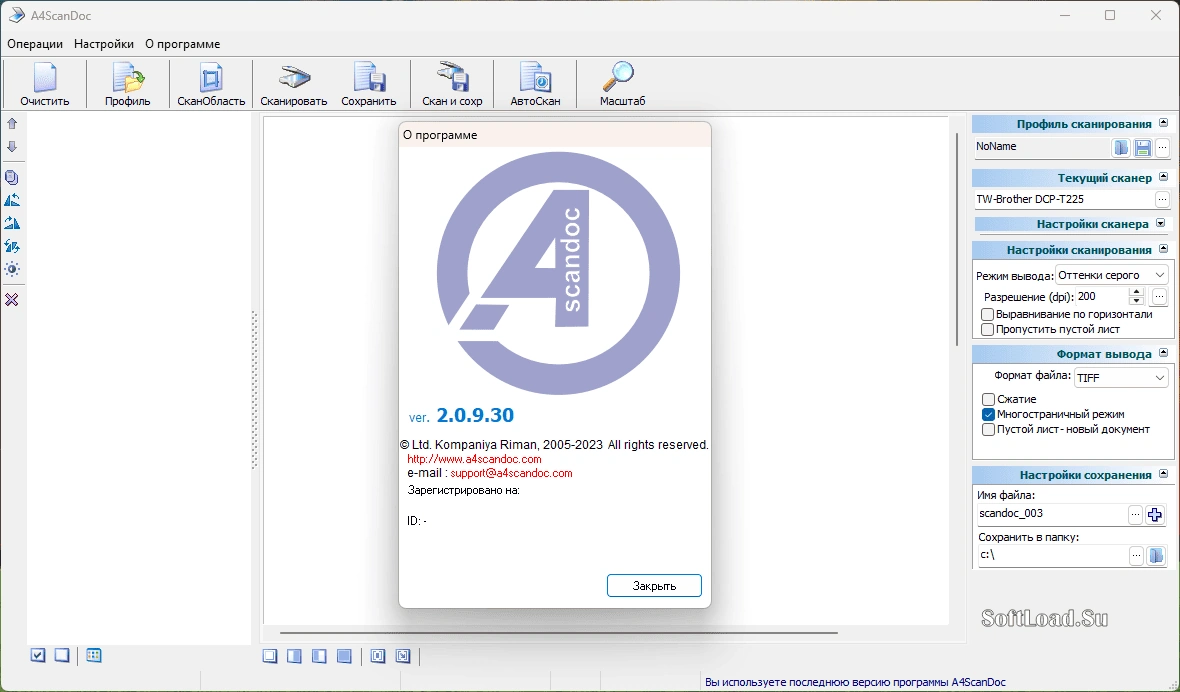Click the Разрешение dpi value field
Image resolution: width=1180 pixels, height=692 pixels.
[x=1102, y=297]
